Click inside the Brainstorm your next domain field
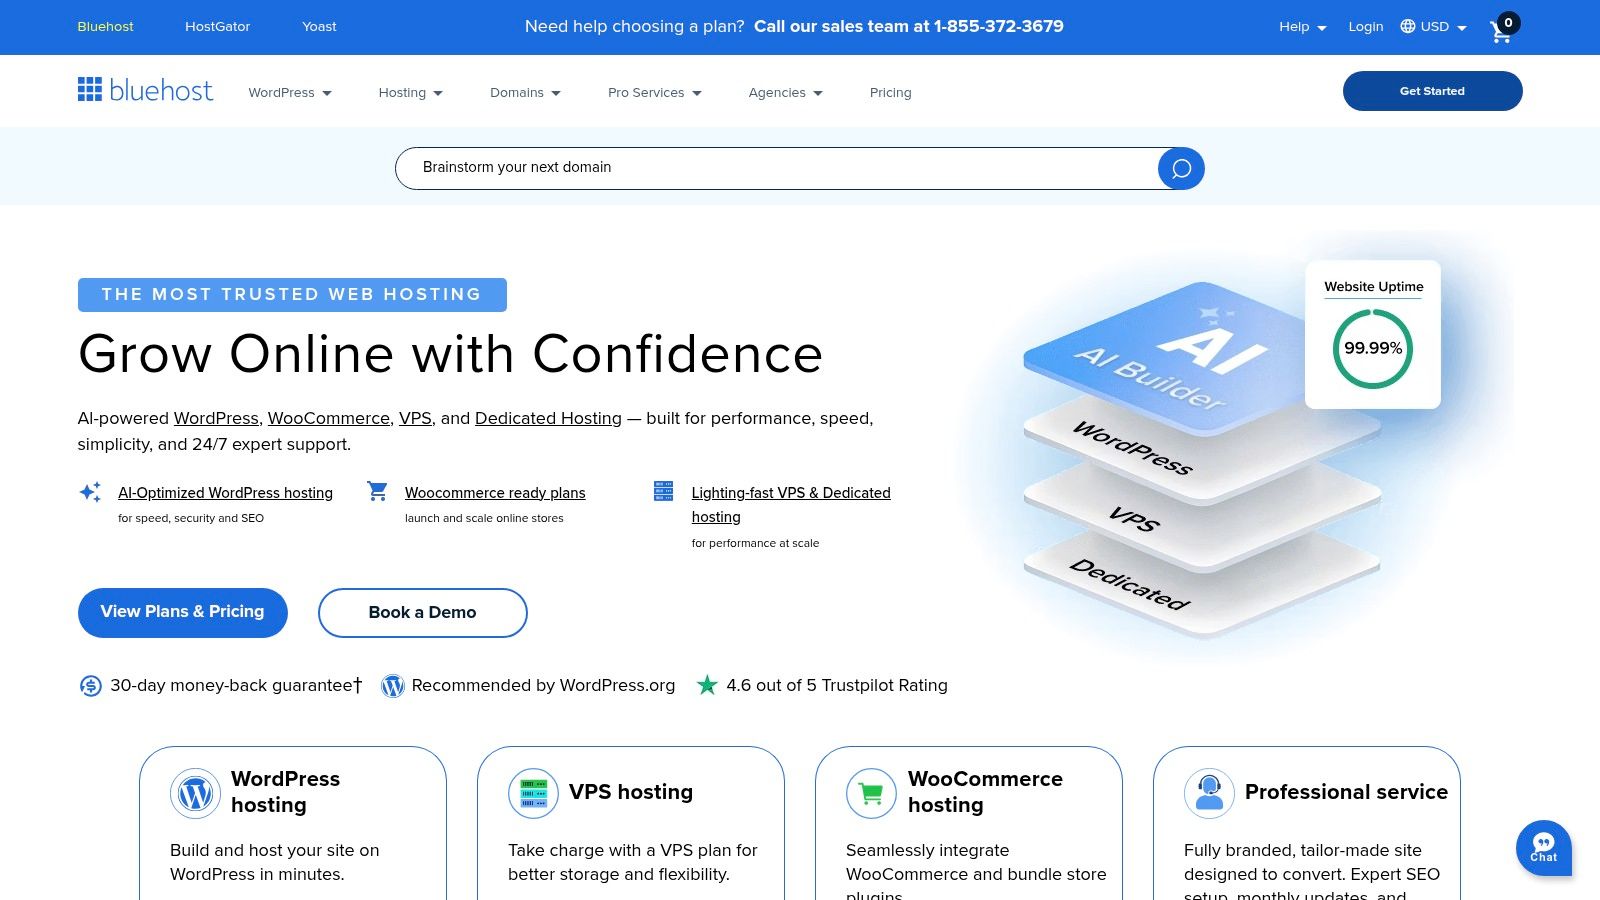This screenshot has height=900, width=1600. coord(700,167)
